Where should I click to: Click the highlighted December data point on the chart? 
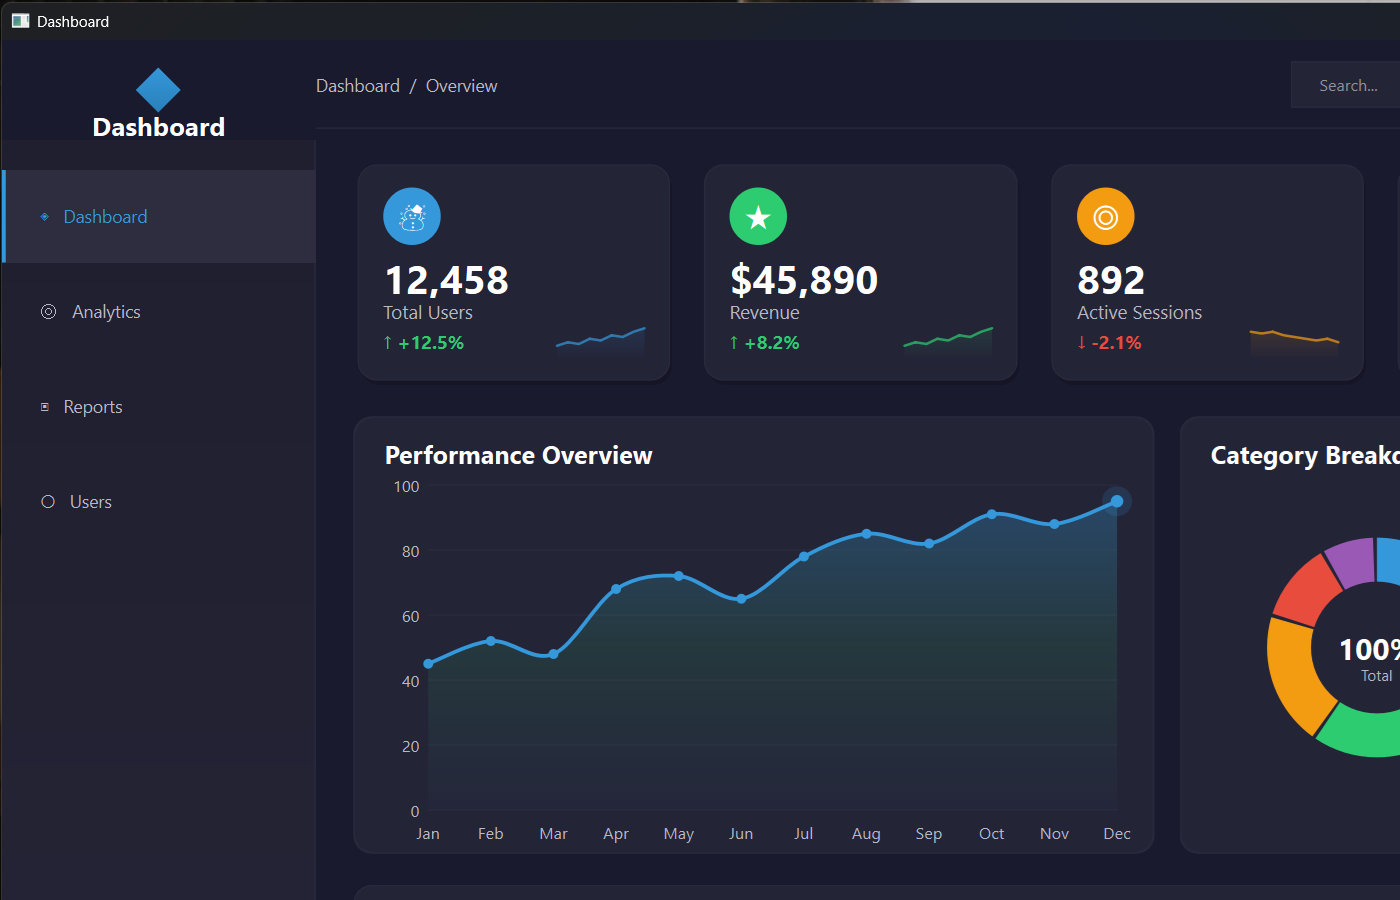pos(1115,501)
